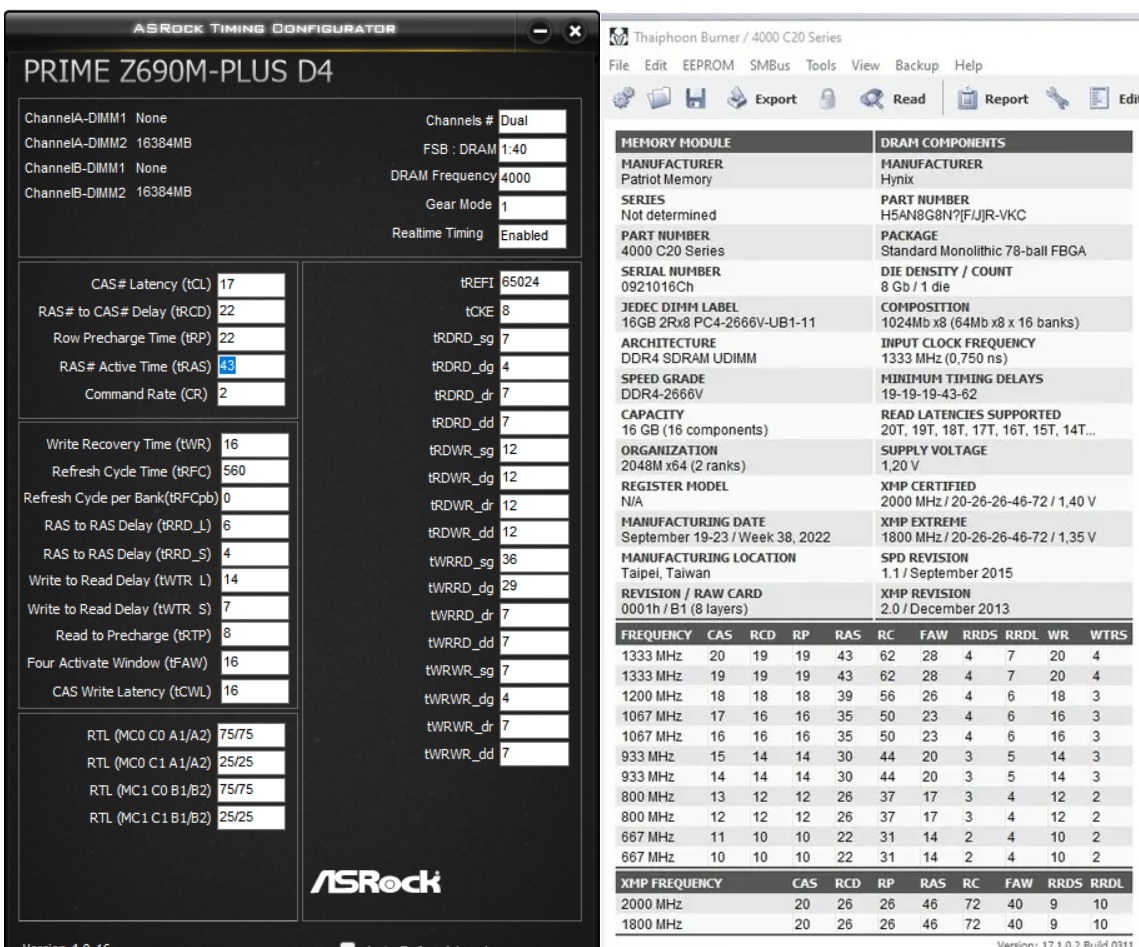Save the dump with the floppy disk icon
1139x947 pixels.
pos(696,98)
